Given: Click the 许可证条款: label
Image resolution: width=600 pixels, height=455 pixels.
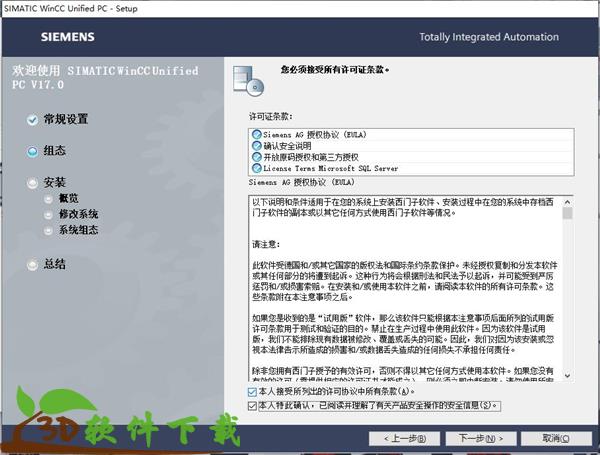Looking at the screenshot, I should pos(271,116).
